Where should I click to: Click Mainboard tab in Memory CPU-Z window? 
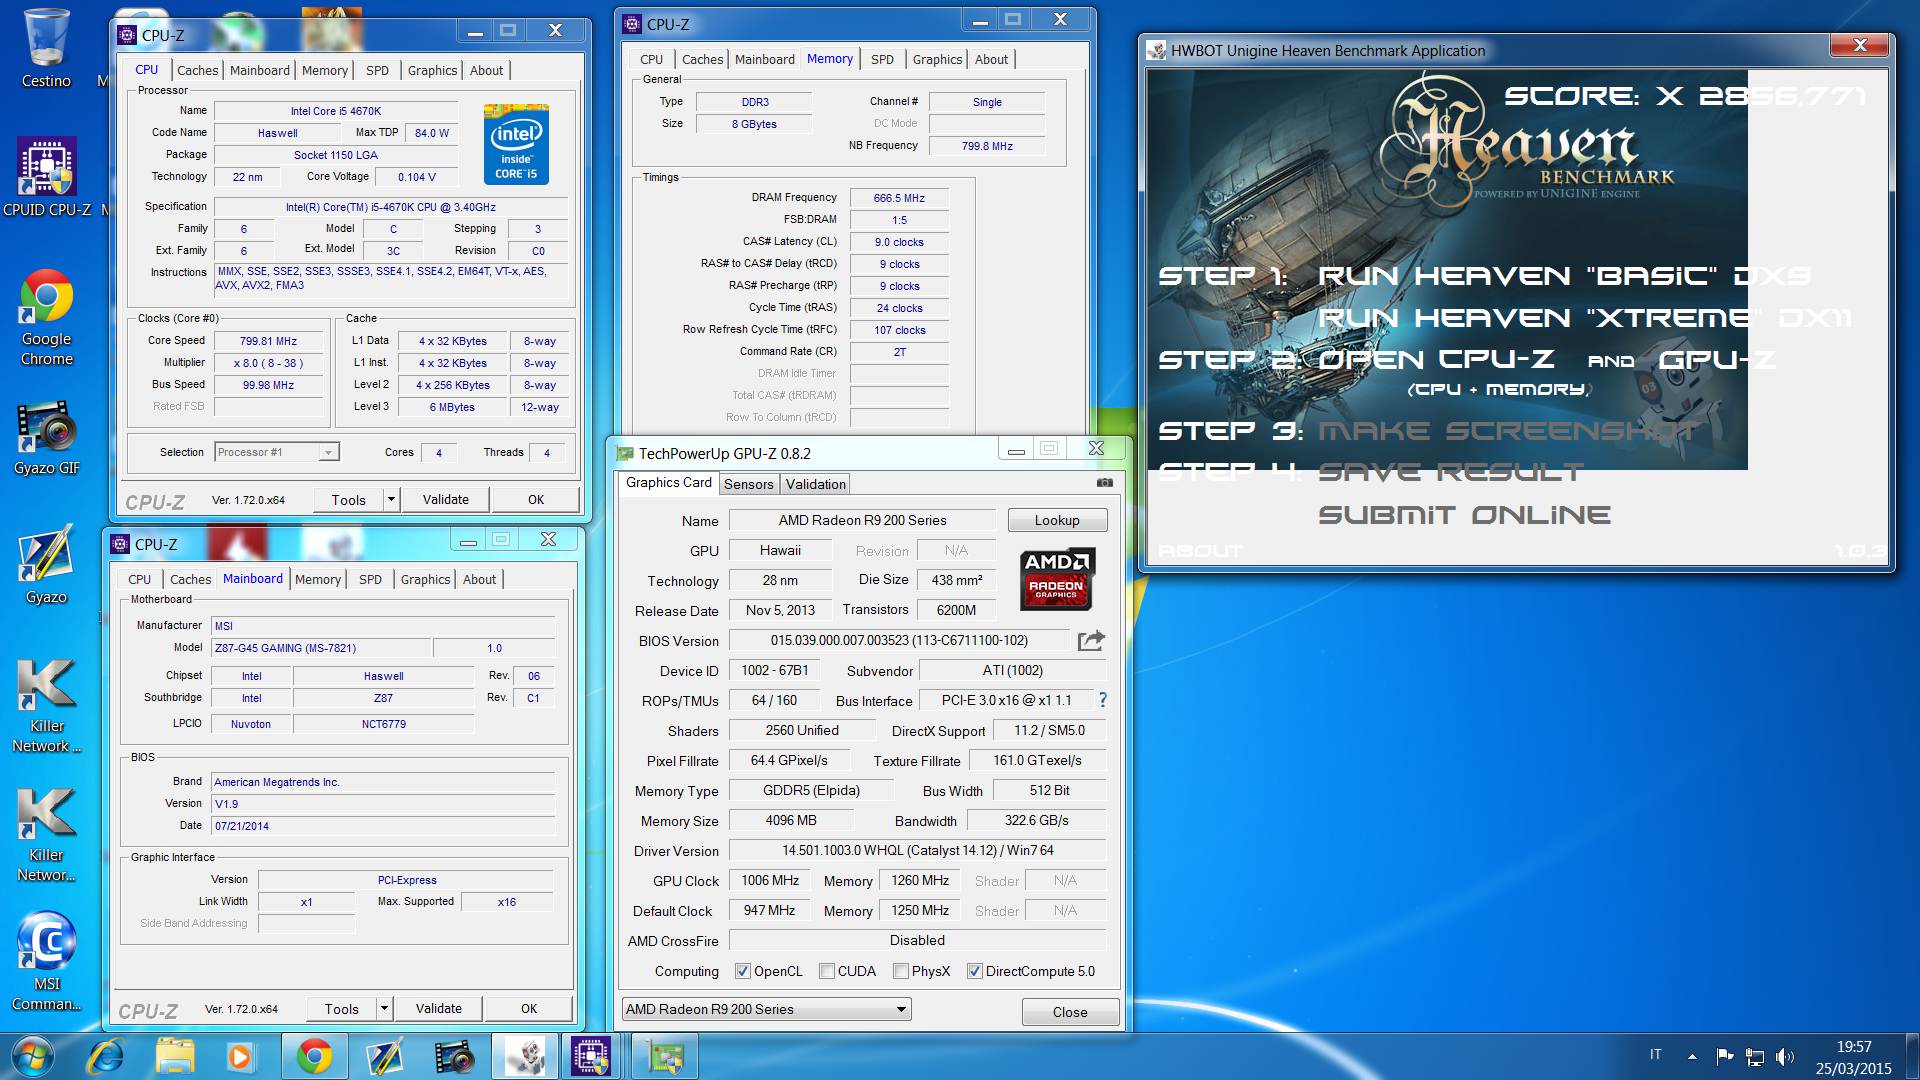pyautogui.click(x=764, y=59)
